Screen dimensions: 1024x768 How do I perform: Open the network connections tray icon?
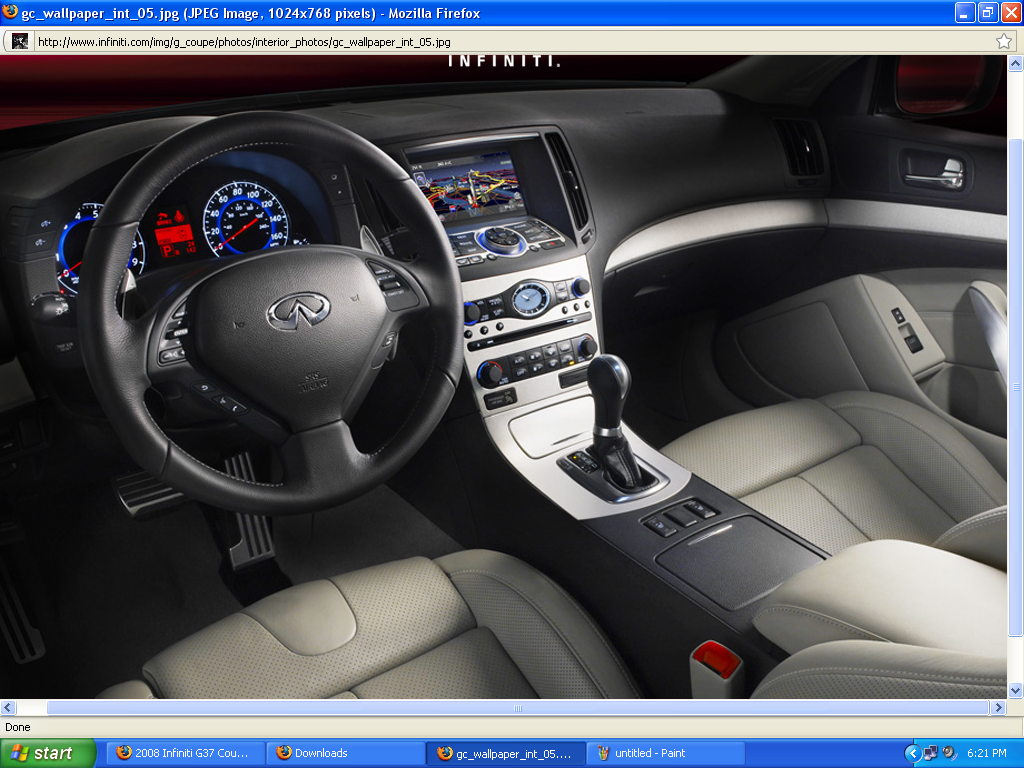coord(930,753)
